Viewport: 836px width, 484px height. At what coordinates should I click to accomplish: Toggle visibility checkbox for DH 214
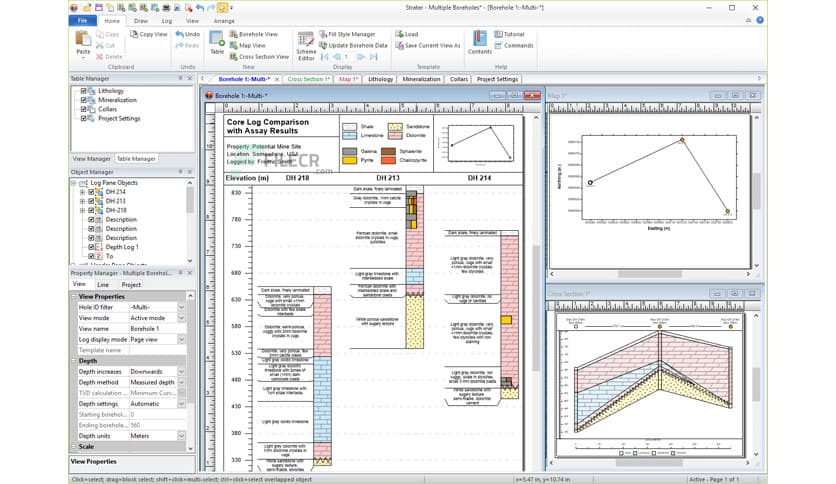[x=91, y=192]
